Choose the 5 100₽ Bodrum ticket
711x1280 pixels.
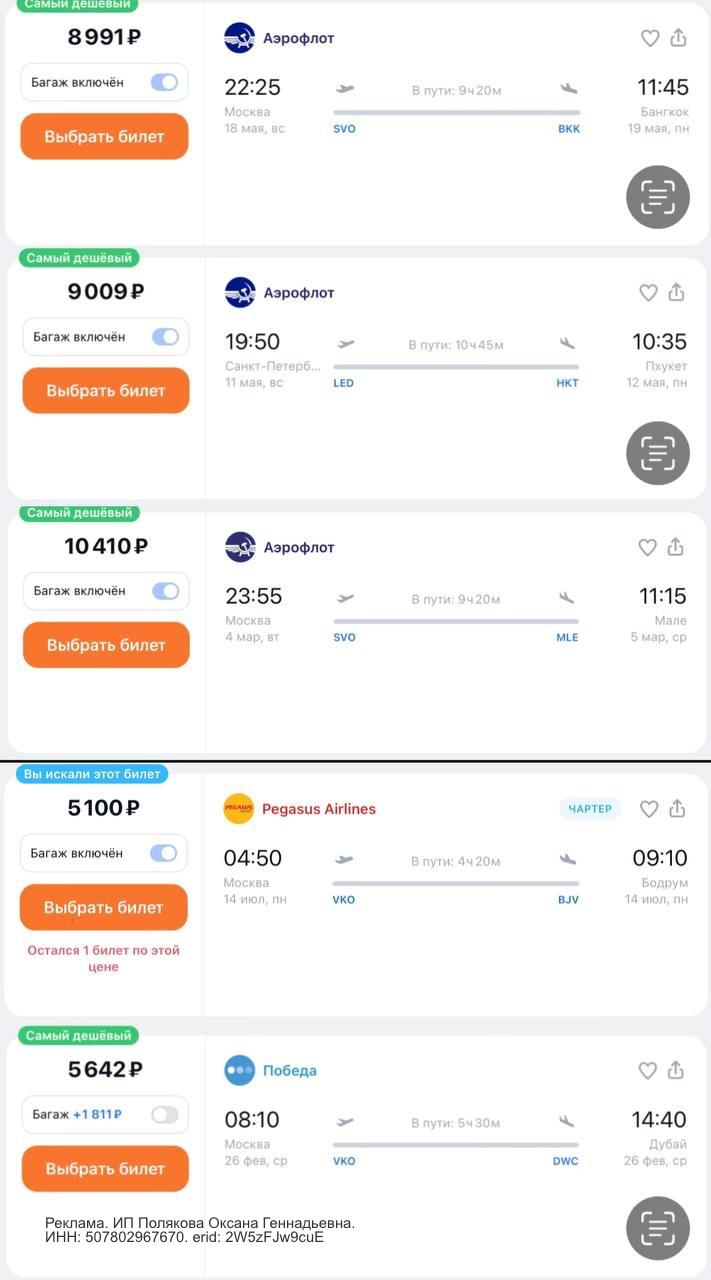point(104,907)
